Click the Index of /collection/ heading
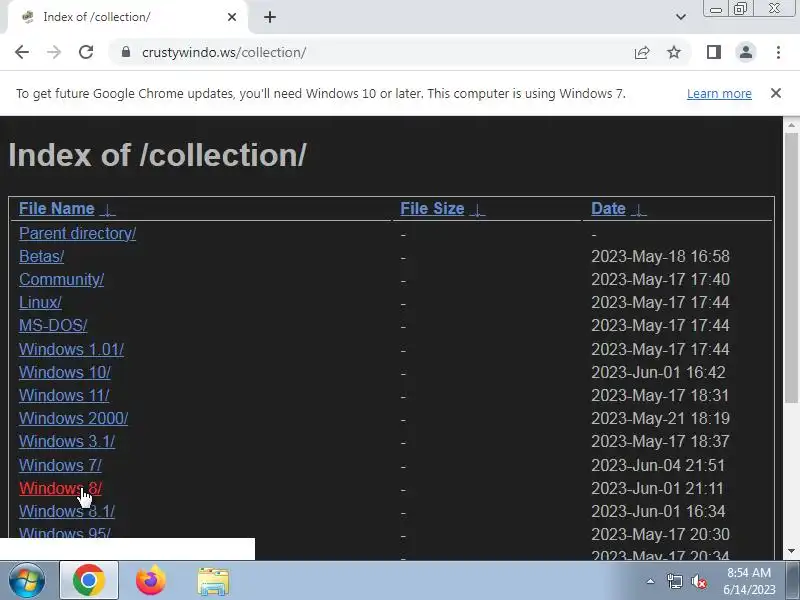800x600 pixels. click(158, 155)
